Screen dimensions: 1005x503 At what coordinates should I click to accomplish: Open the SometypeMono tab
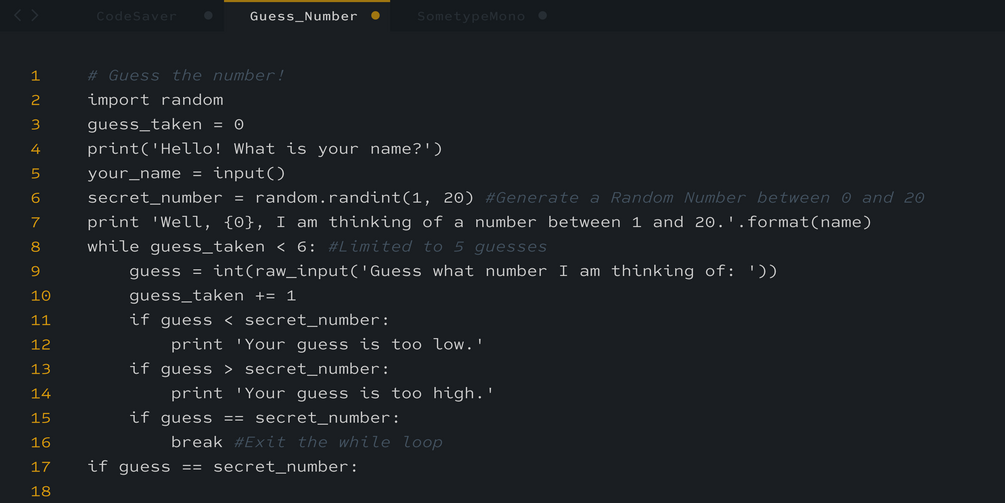tap(470, 16)
